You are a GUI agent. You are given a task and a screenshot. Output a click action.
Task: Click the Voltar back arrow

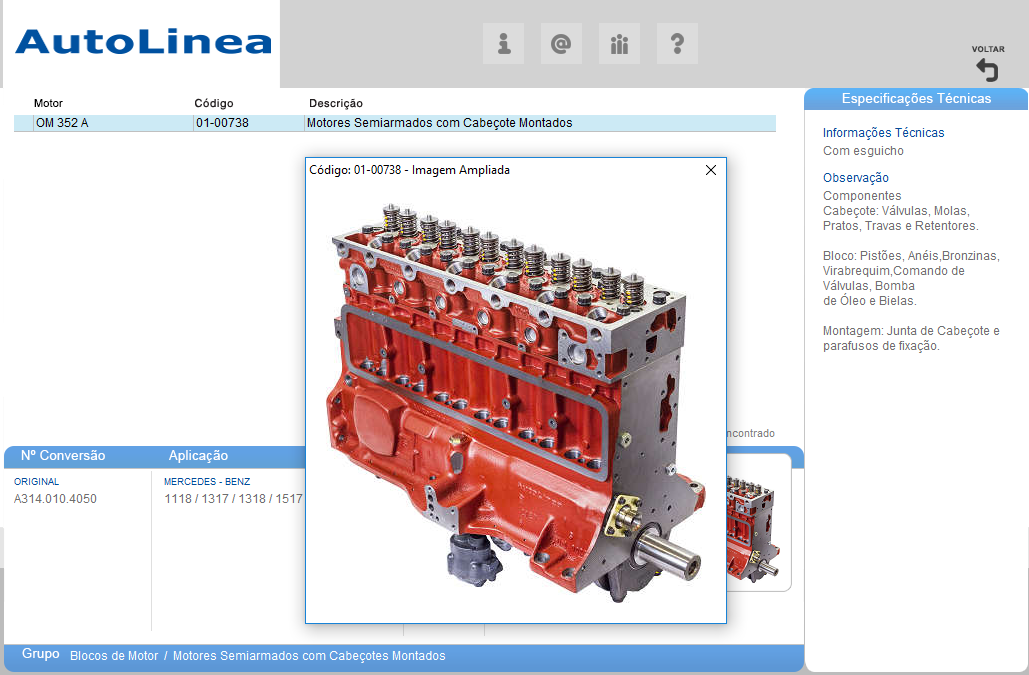987,69
